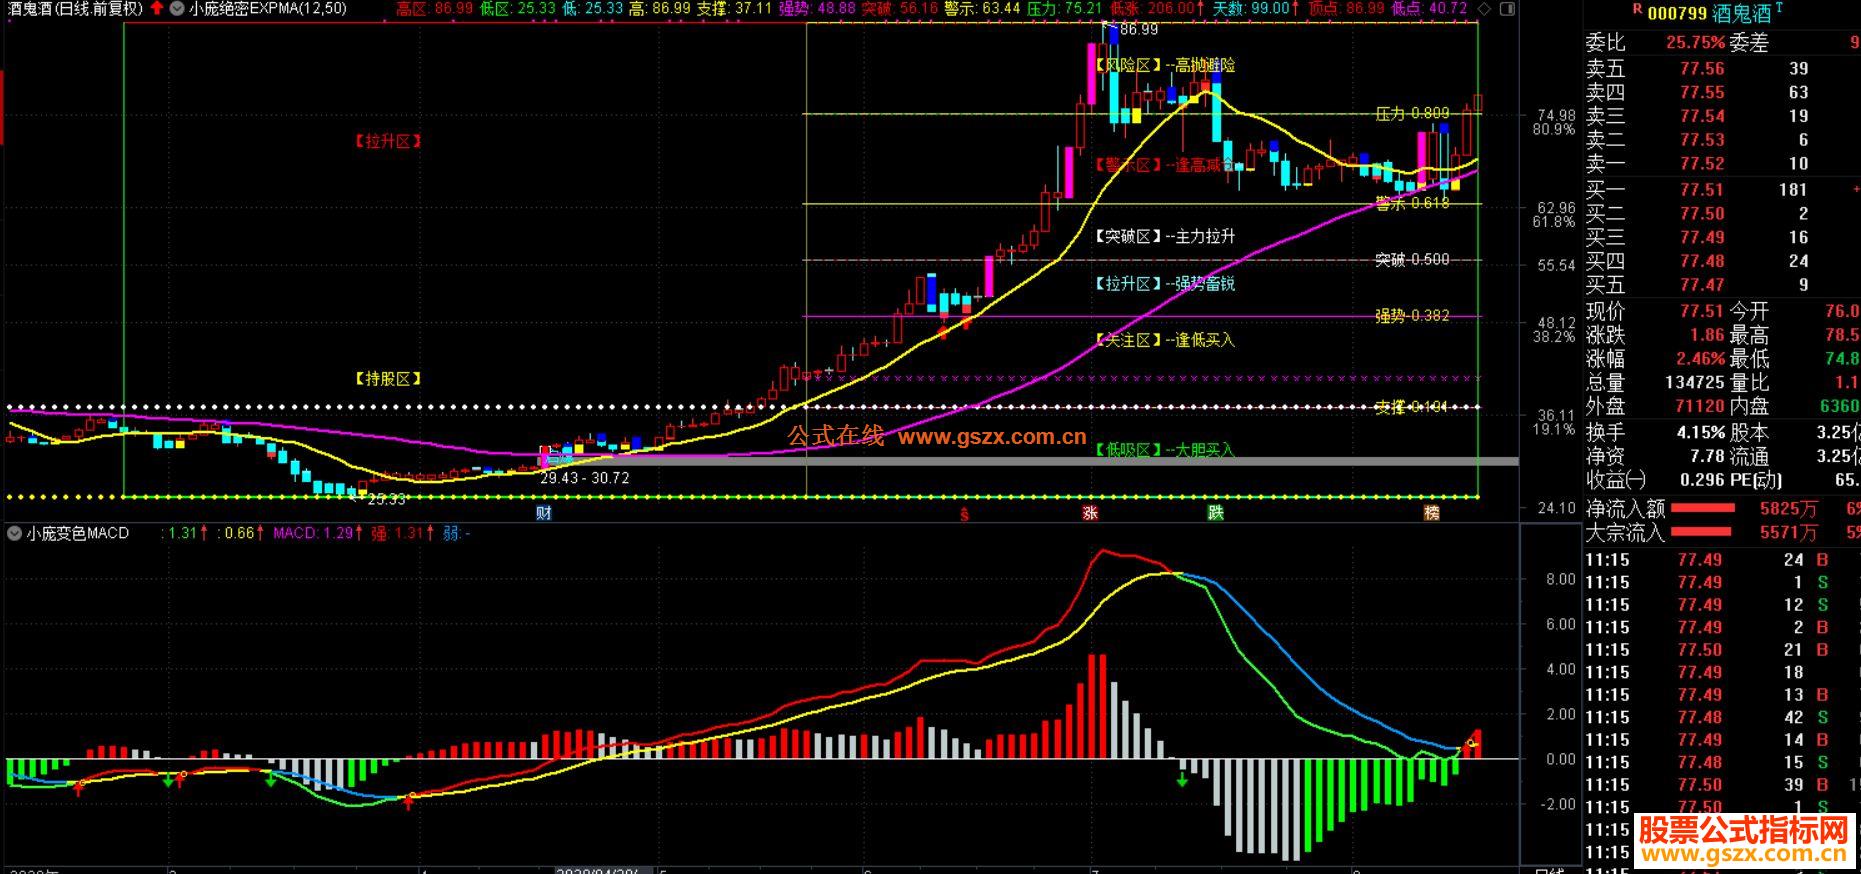The height and width of the screenshot is (874, 1861).
Task: Click the 25.33 low price marker
Action: [x=387, y=499]
